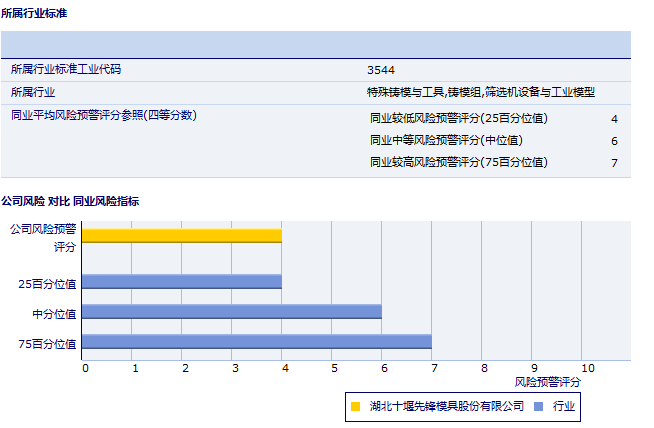Image resolution: width=654 pixels, height=428 pixels.
Task: Select the 所属行业标准工业代码 row label
Action: click(x=72, y=70)
